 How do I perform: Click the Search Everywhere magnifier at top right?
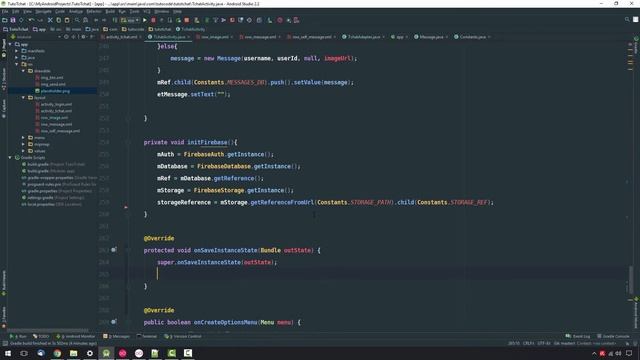click(x=627, y=20)
